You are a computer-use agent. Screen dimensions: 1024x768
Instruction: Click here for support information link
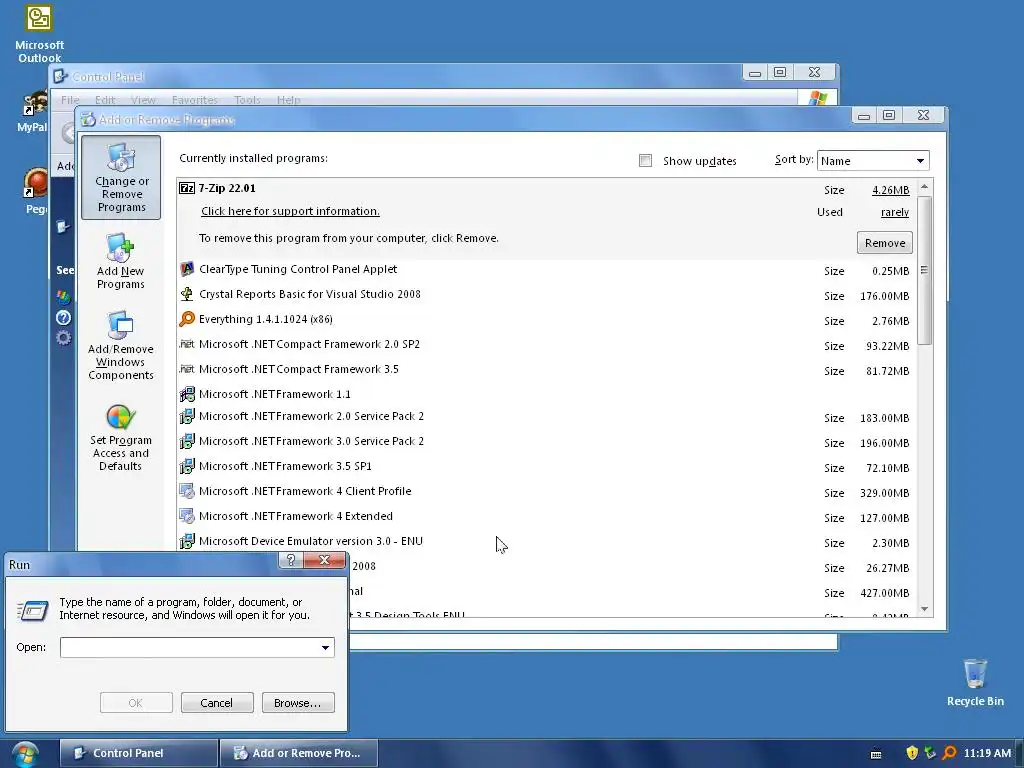tap(290, 211)
